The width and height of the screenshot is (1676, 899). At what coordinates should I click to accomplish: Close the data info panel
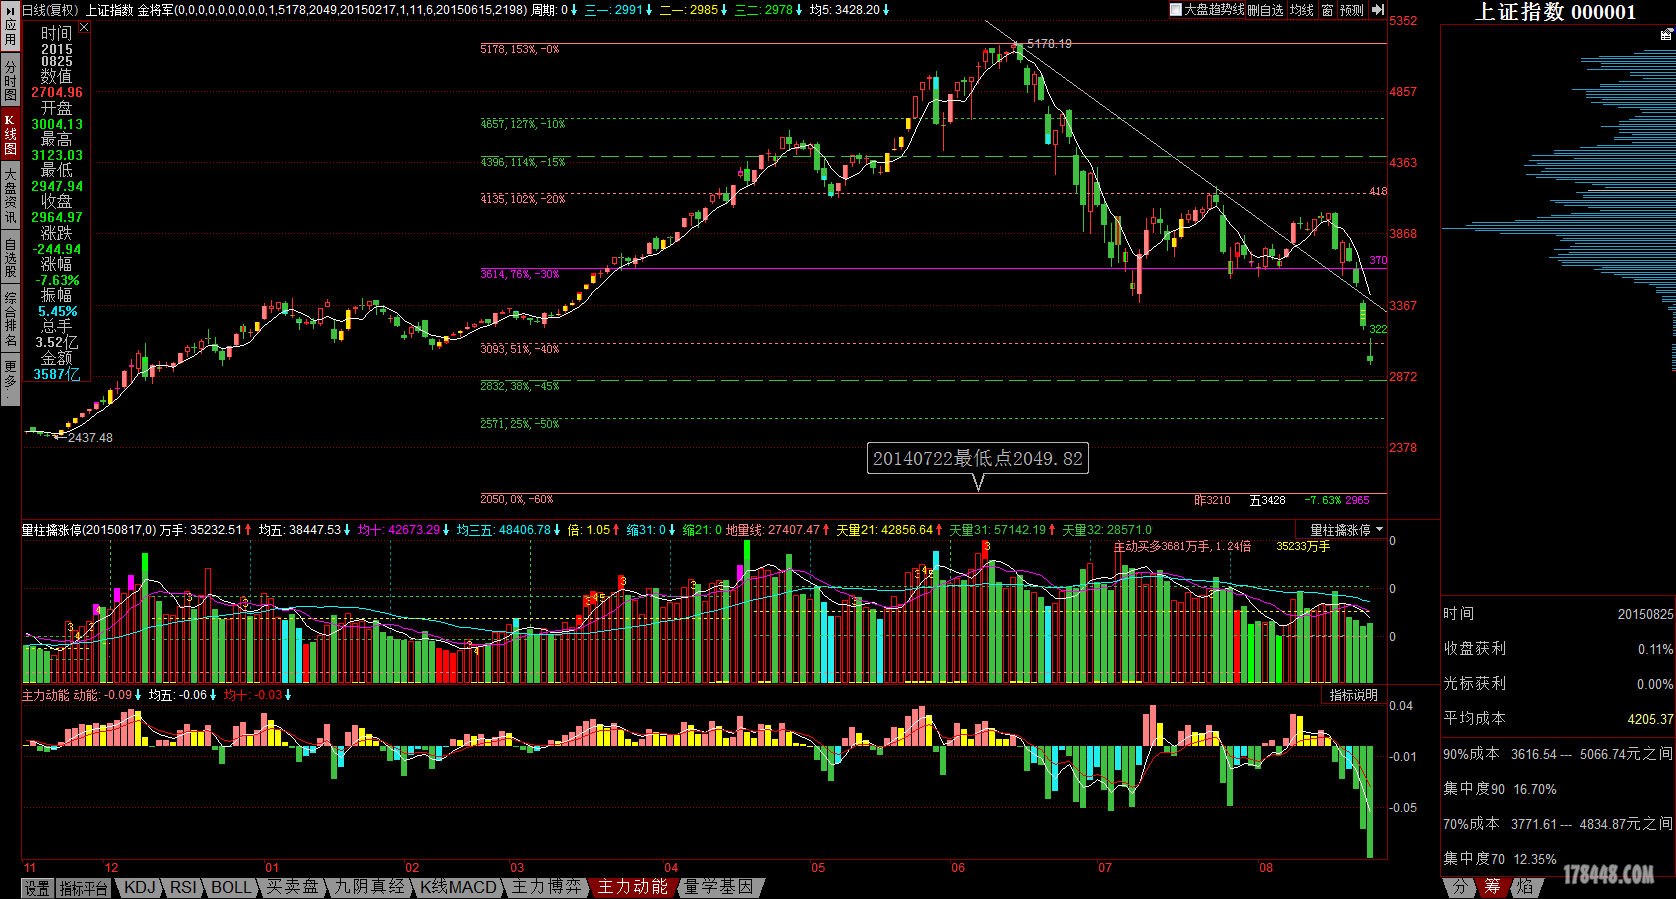coord(84,28)
